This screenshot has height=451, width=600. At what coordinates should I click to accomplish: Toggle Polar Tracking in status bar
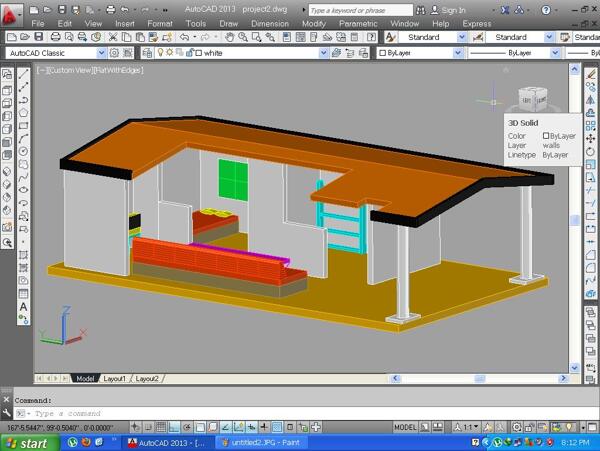click(x=187, y=427)
